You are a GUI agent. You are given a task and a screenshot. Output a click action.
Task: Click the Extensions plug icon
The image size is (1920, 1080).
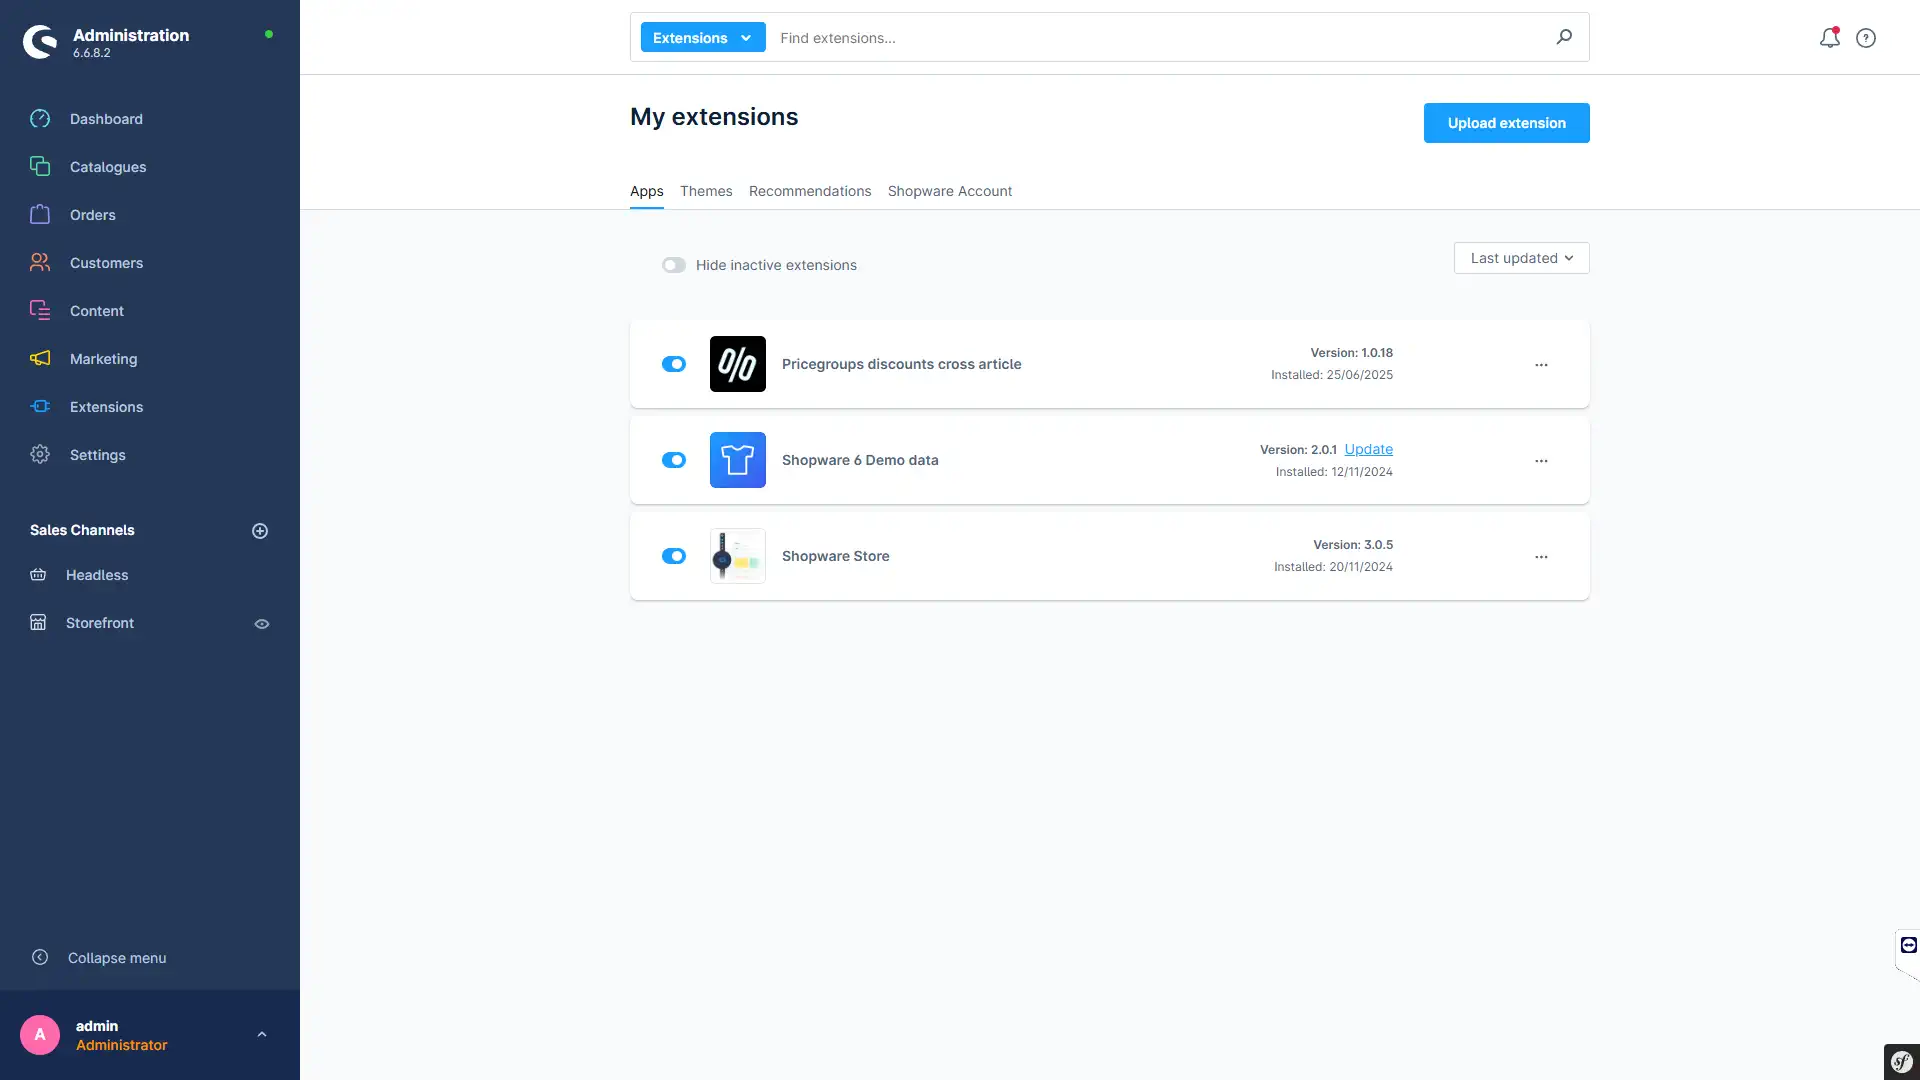pyautogui.click(x=40, y=407)
